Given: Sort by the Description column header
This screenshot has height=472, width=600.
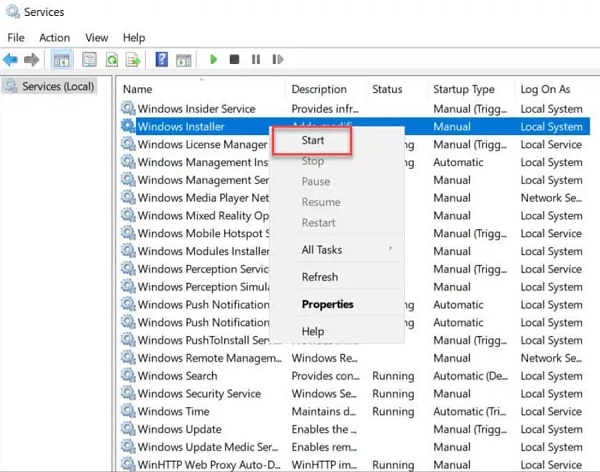Looking at the screenshot, I should pos(326,89).
